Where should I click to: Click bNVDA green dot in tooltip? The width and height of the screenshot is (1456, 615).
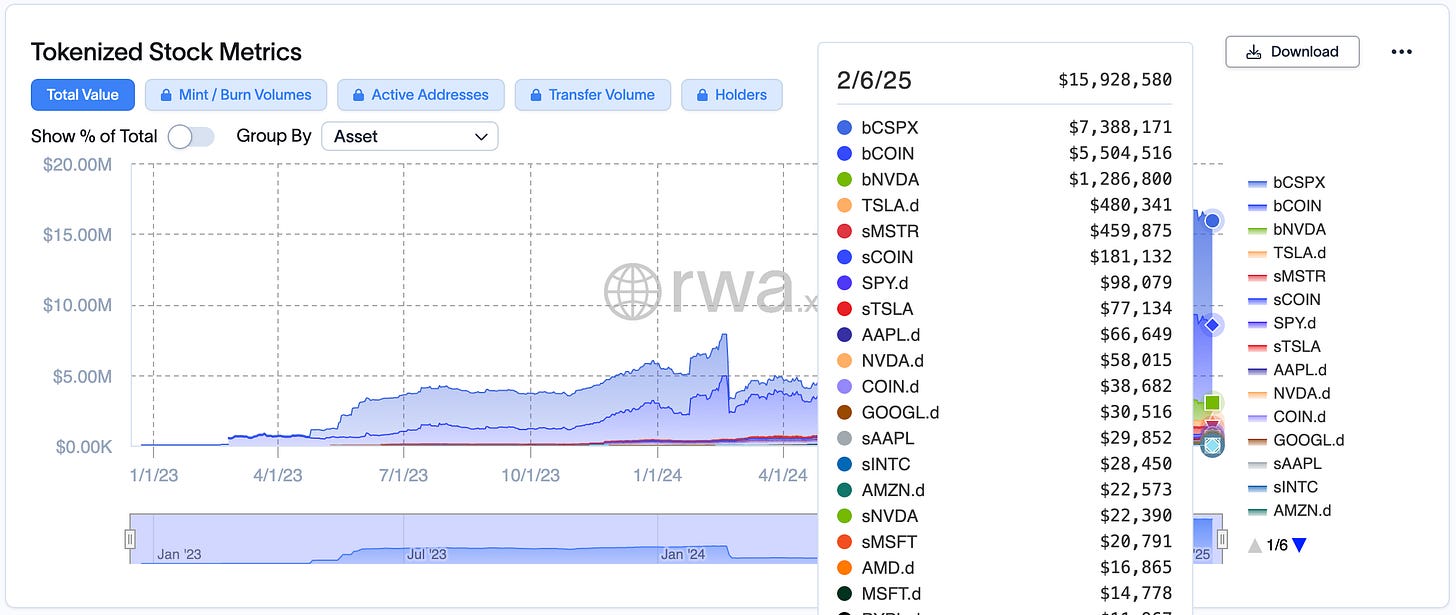pos(844,179)
